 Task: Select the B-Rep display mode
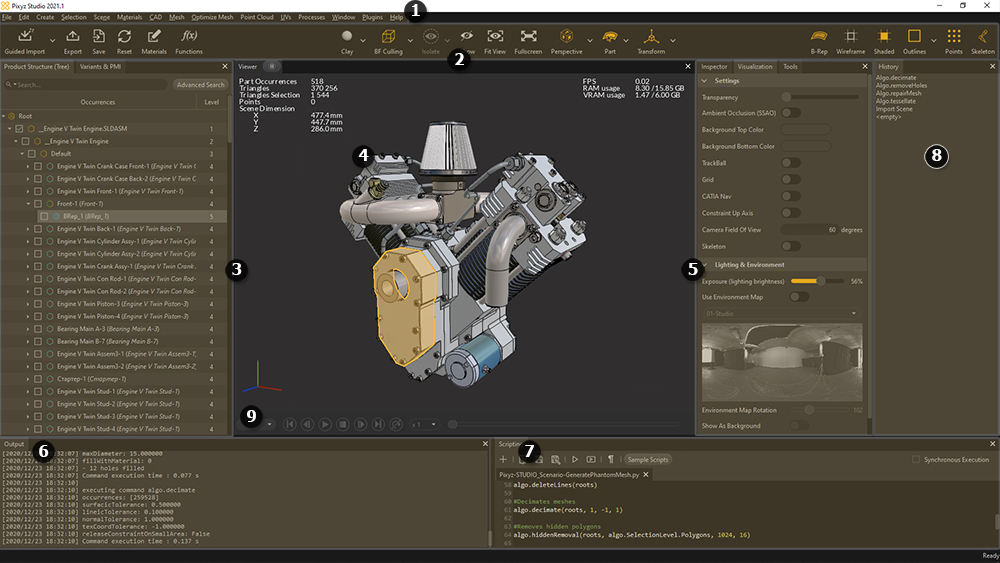coord(817,36)
